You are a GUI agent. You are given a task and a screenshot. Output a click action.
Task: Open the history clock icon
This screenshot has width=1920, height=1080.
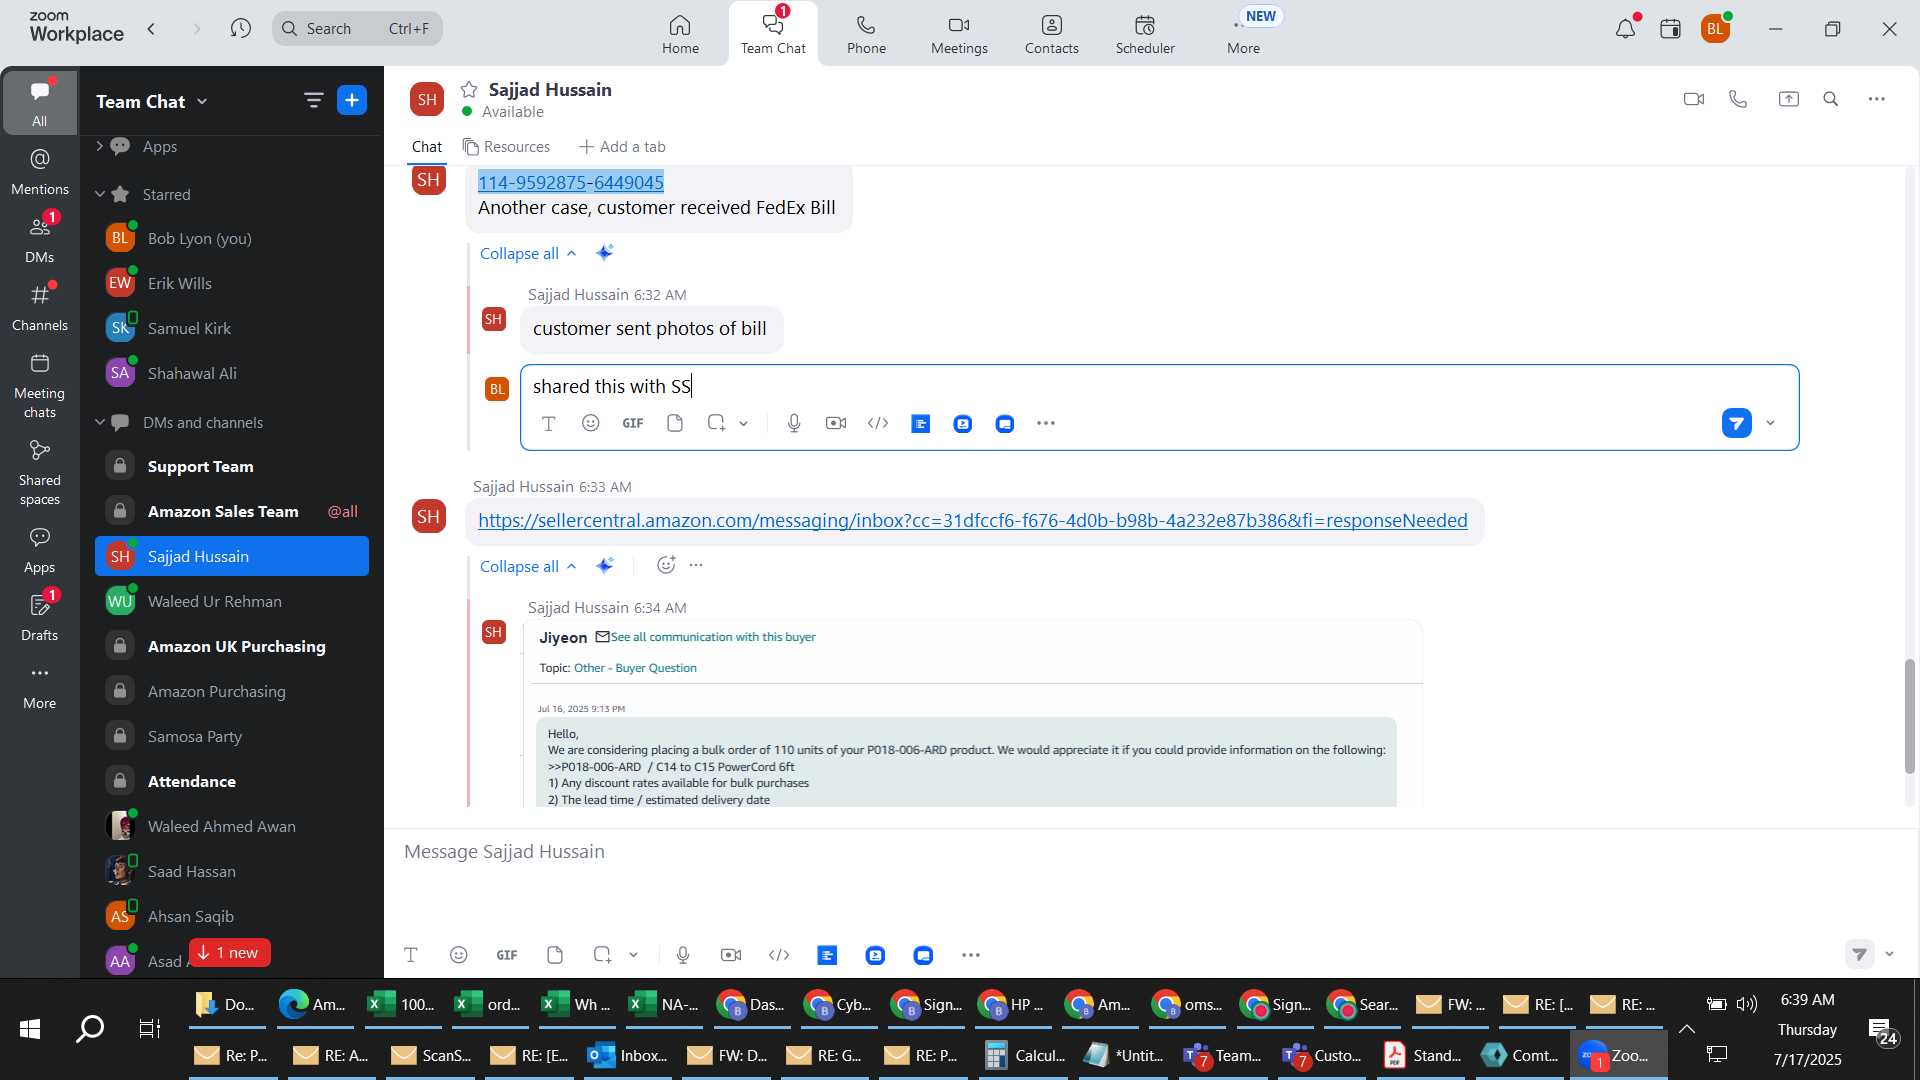tap(241, 28)
